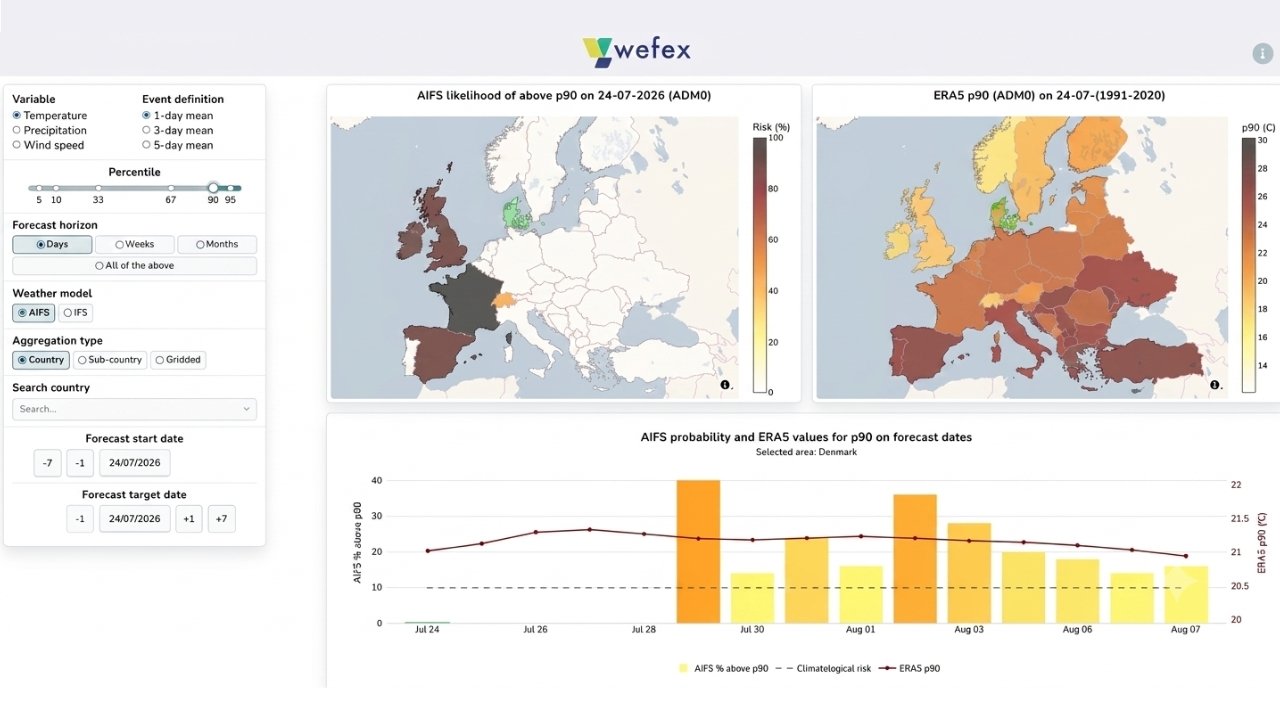Open the forecast target date field

(134, 519)
